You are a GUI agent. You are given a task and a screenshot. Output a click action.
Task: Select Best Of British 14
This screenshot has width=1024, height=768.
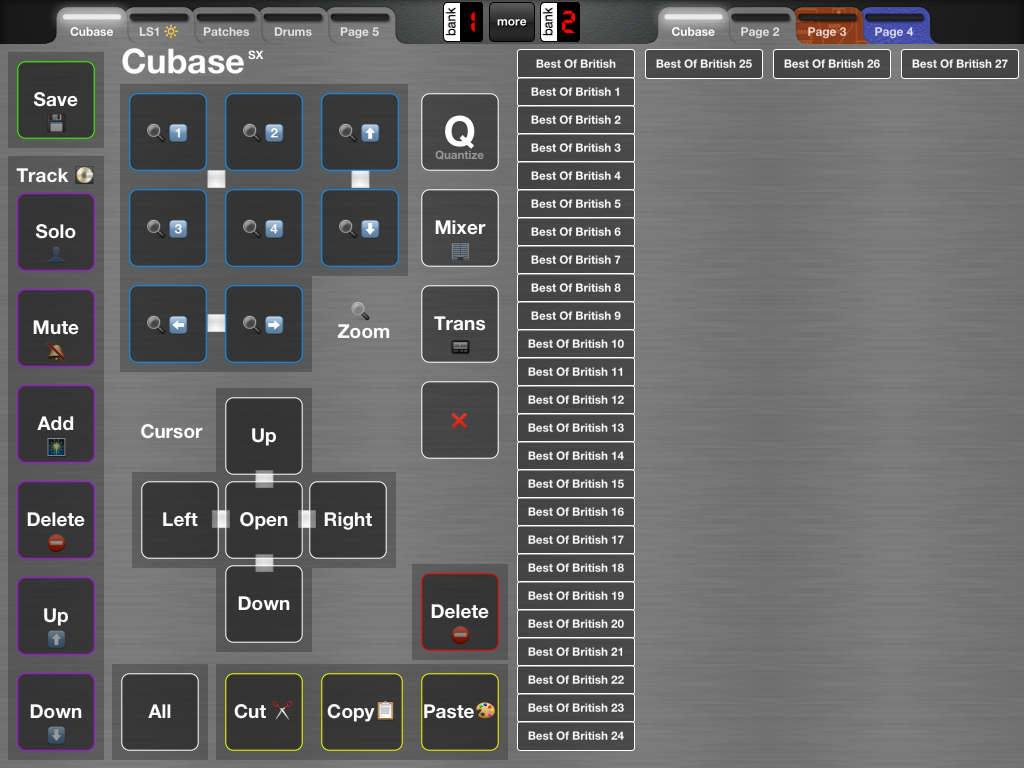576,456
